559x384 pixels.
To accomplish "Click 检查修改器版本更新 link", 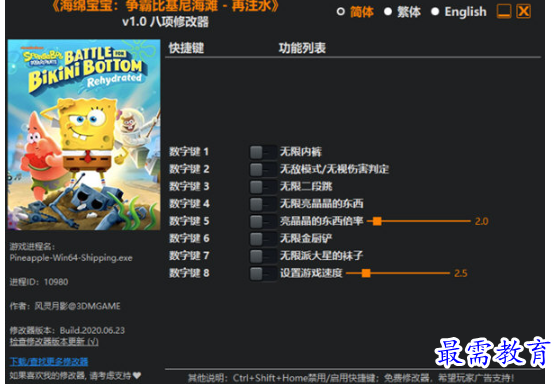I will [x=54, y=342].
